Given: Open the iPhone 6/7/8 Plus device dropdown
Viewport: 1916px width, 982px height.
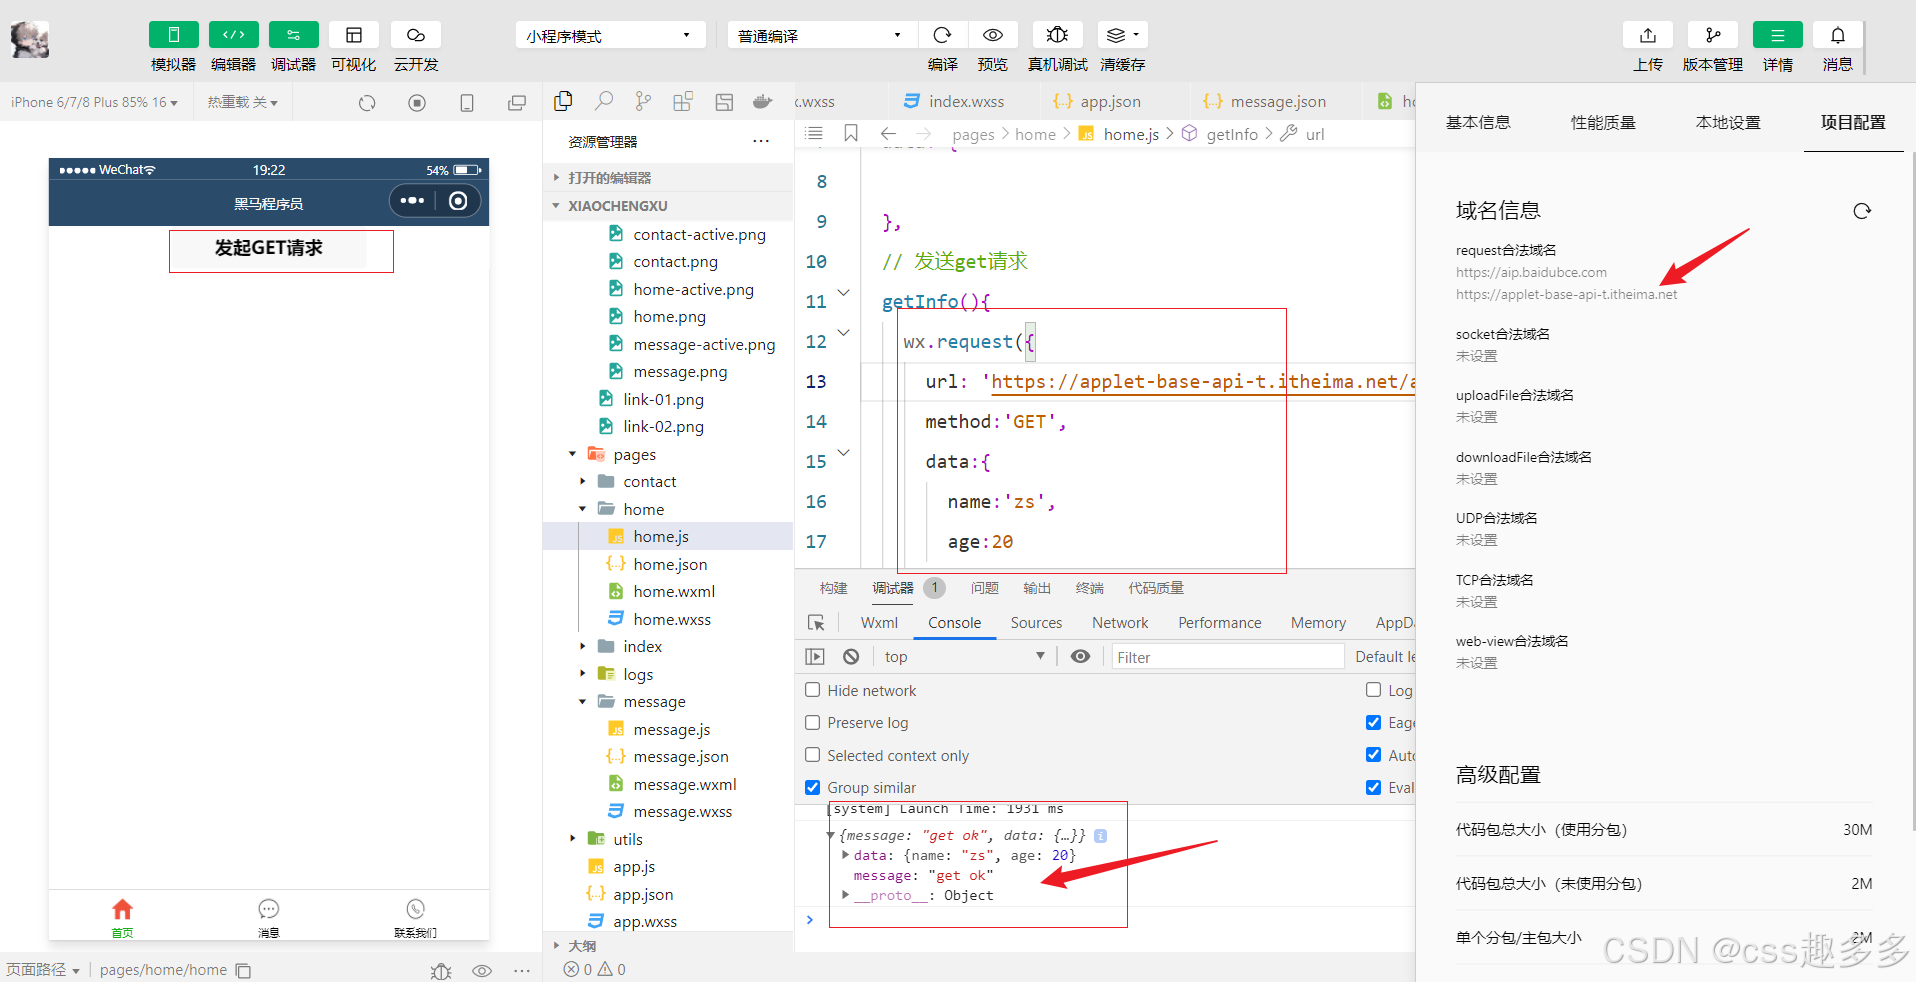Looking at the screenshot, I should pyautogui.click(x=95, y=102).
